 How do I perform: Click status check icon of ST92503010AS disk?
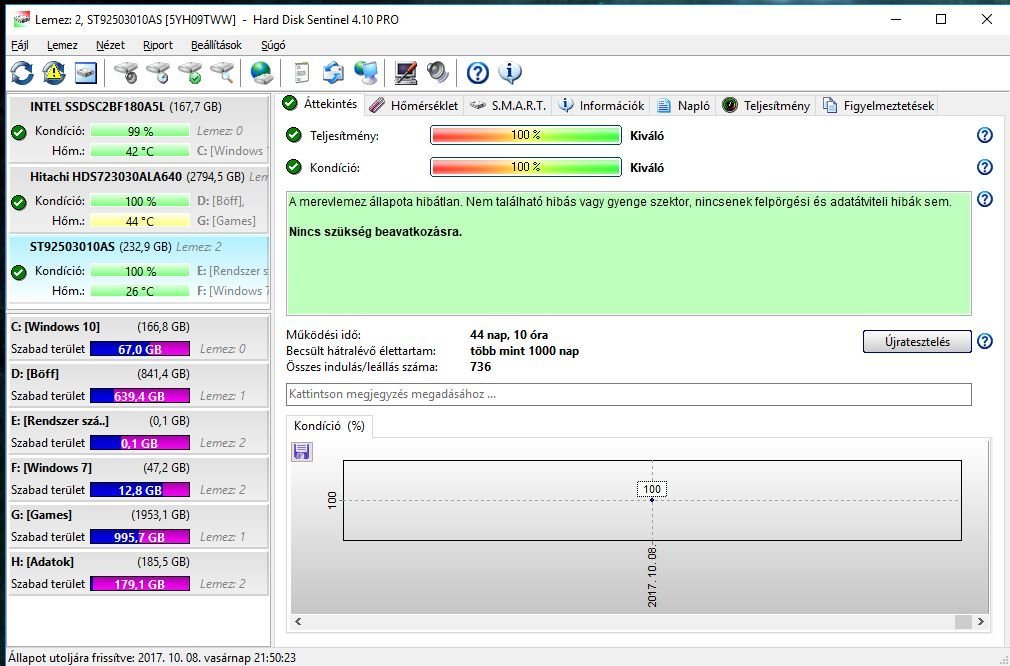(19, 273)
